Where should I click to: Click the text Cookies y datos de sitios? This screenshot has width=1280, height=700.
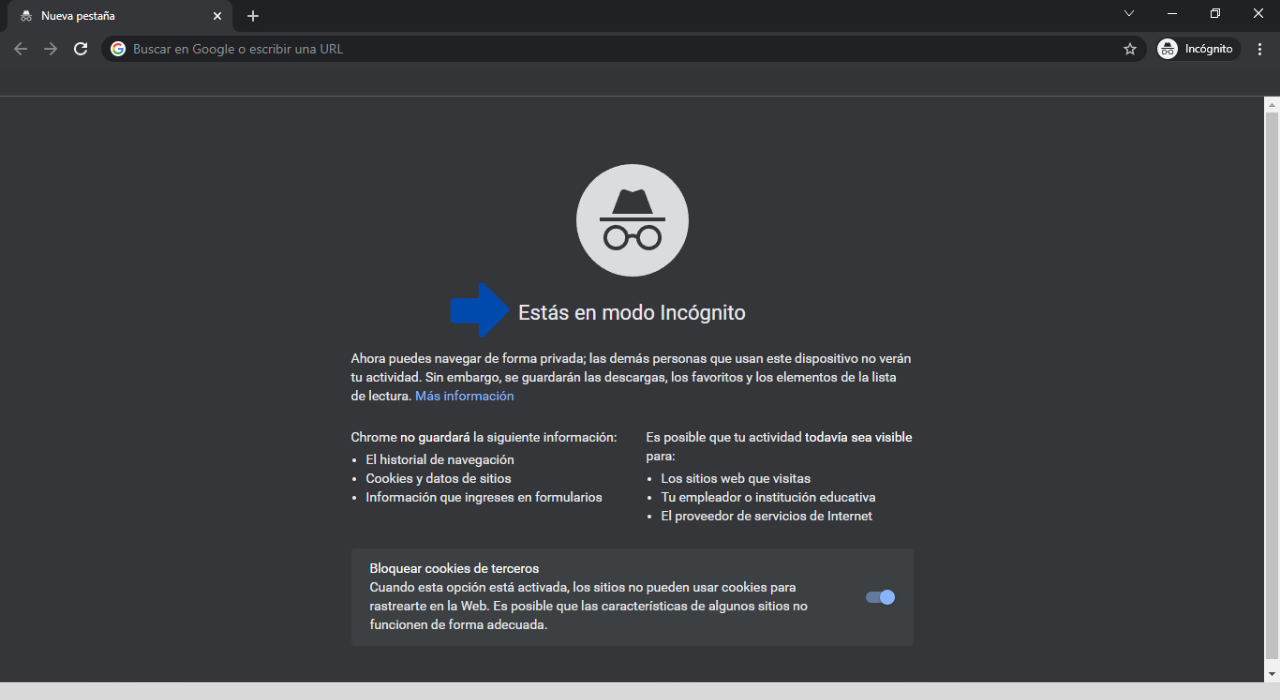438,479
